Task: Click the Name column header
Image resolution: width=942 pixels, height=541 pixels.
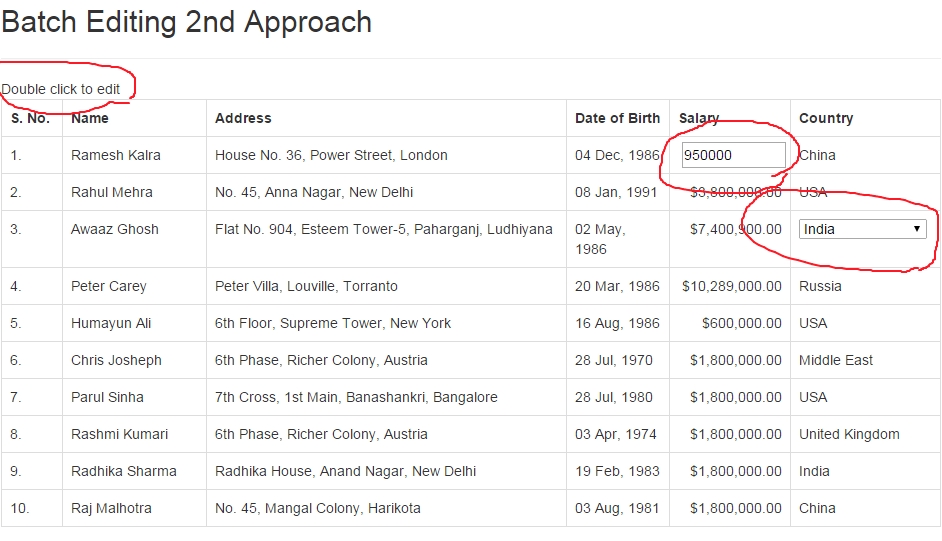Action: click(x=90, y=118)
